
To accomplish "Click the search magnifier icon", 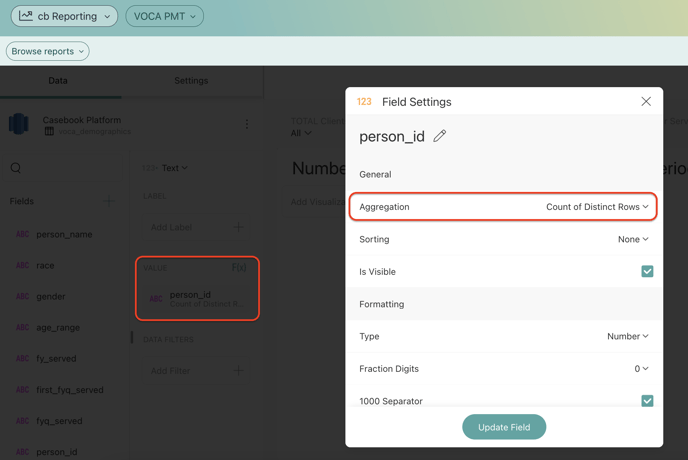I will [16, 168].
